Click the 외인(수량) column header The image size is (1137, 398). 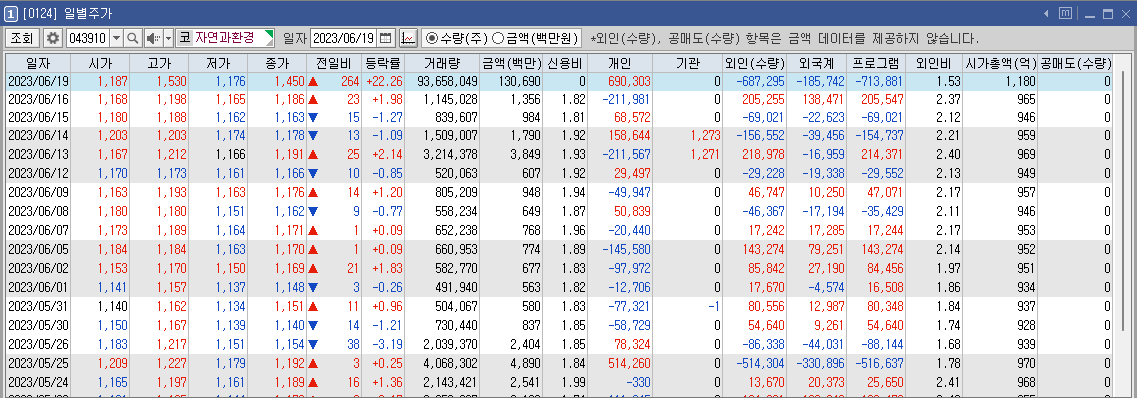(755, 63)
